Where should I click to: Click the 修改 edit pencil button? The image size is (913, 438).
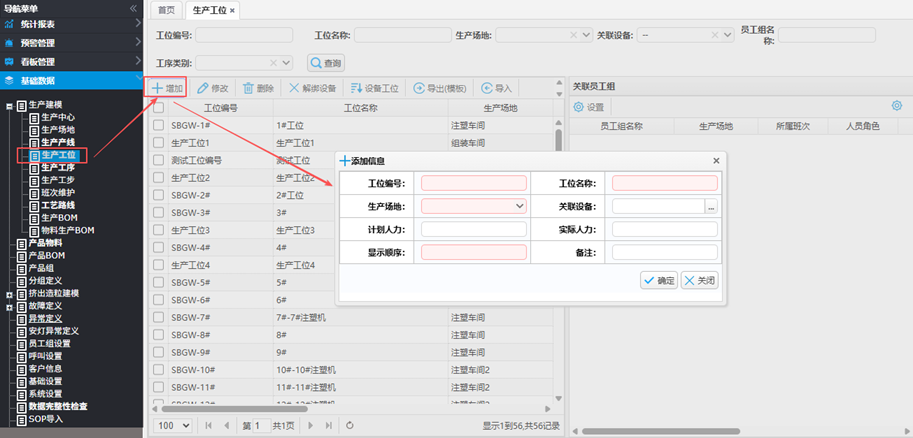point(213,89)
